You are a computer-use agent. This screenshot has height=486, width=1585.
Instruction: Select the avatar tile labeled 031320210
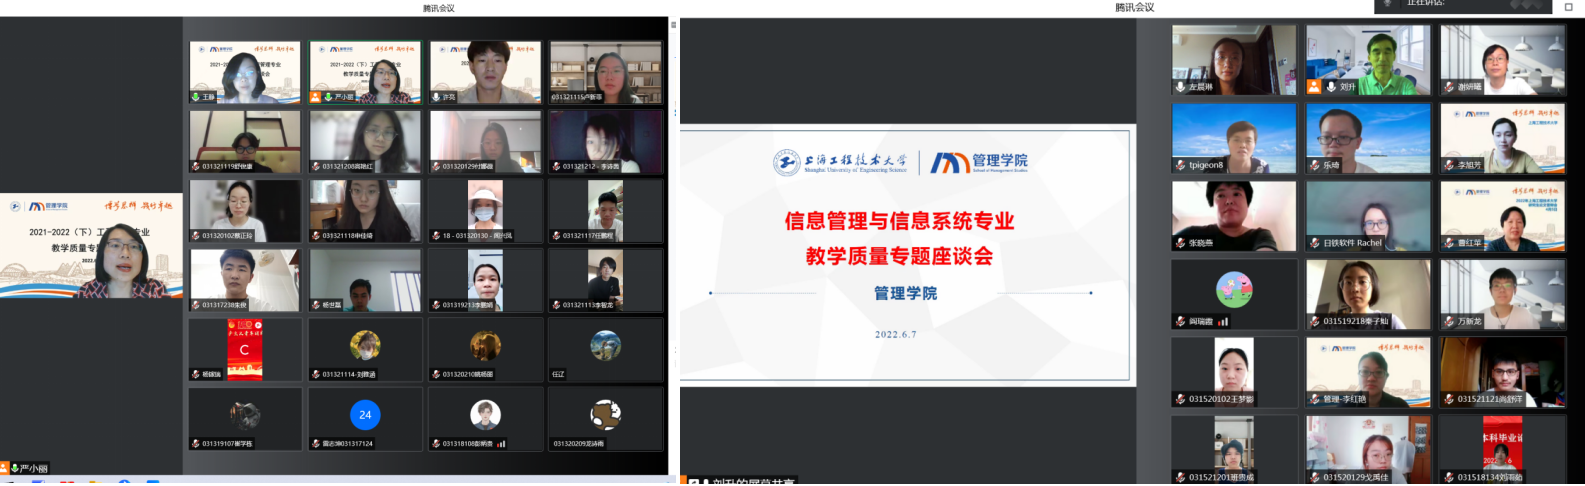click(485, 349)
